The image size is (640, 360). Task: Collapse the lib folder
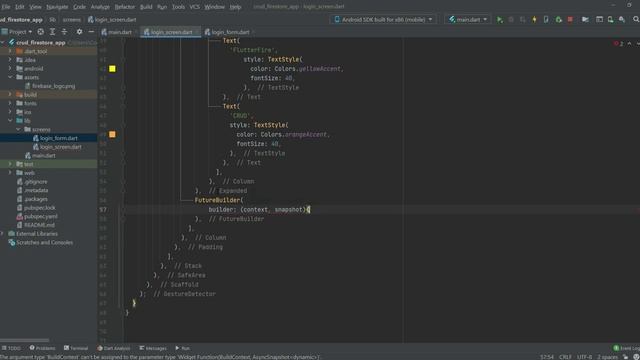10,120
